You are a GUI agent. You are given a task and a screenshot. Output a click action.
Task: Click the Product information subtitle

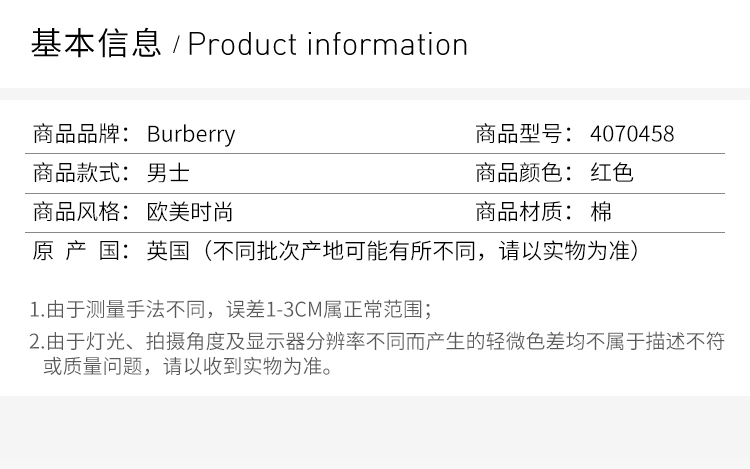click(x=328, y=45)
